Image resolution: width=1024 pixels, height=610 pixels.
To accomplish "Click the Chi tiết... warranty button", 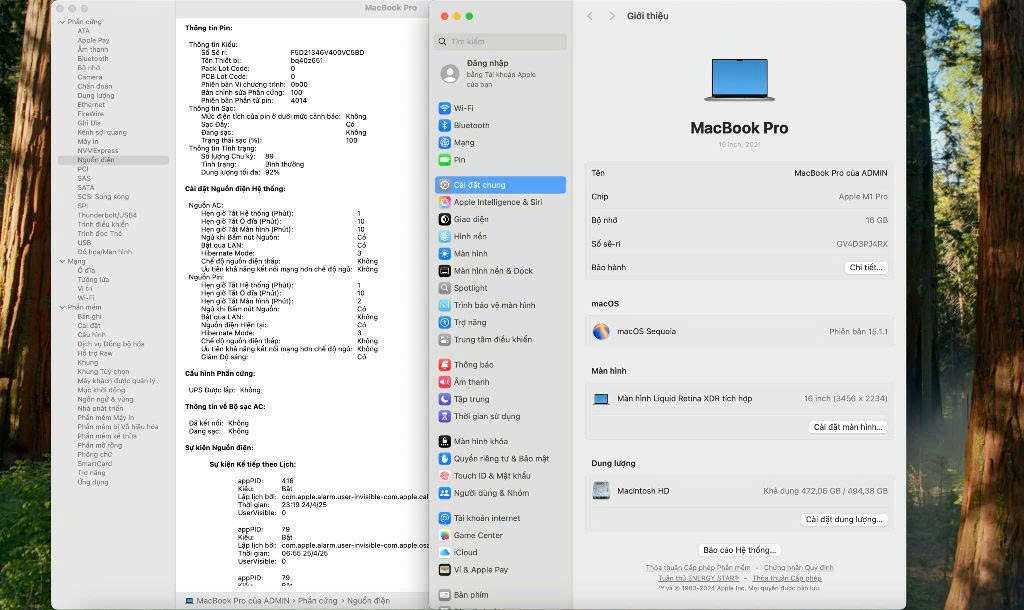I will click(x=865, y=267).
